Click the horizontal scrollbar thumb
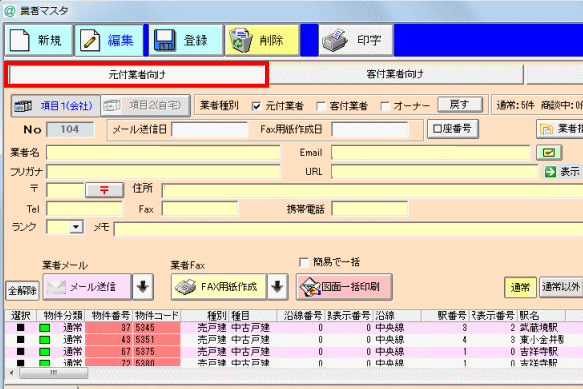 [x=54, y=373]
